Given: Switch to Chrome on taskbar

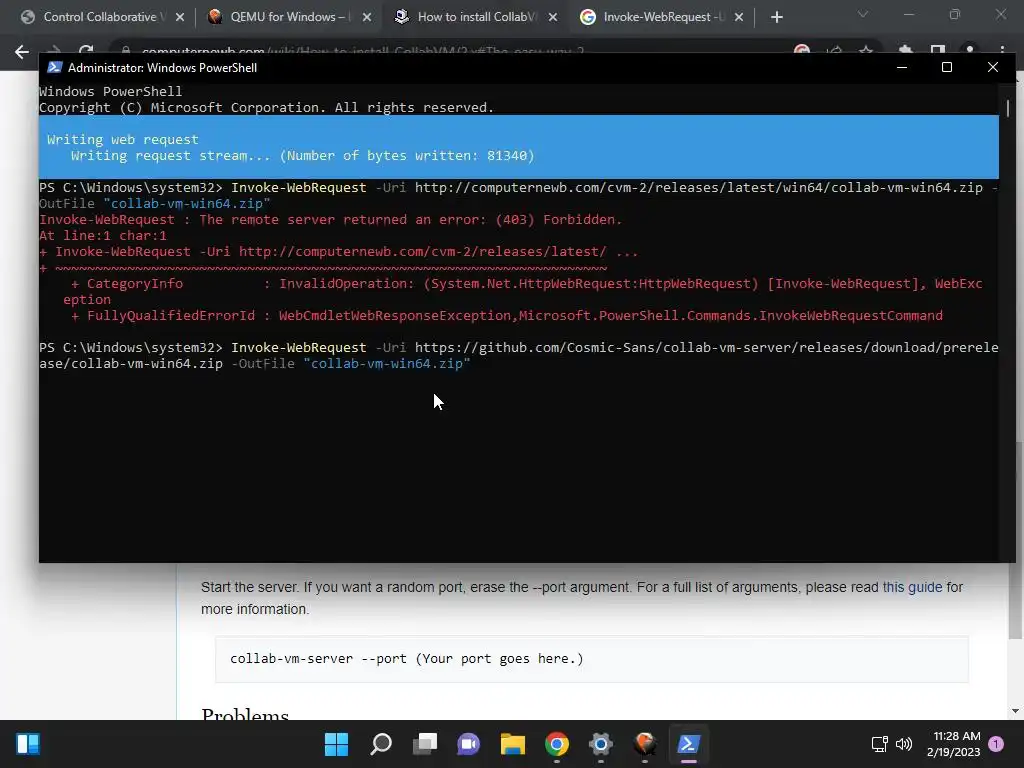Looking at the screenshot, I should pyautogui.click(x=556, y=744).
